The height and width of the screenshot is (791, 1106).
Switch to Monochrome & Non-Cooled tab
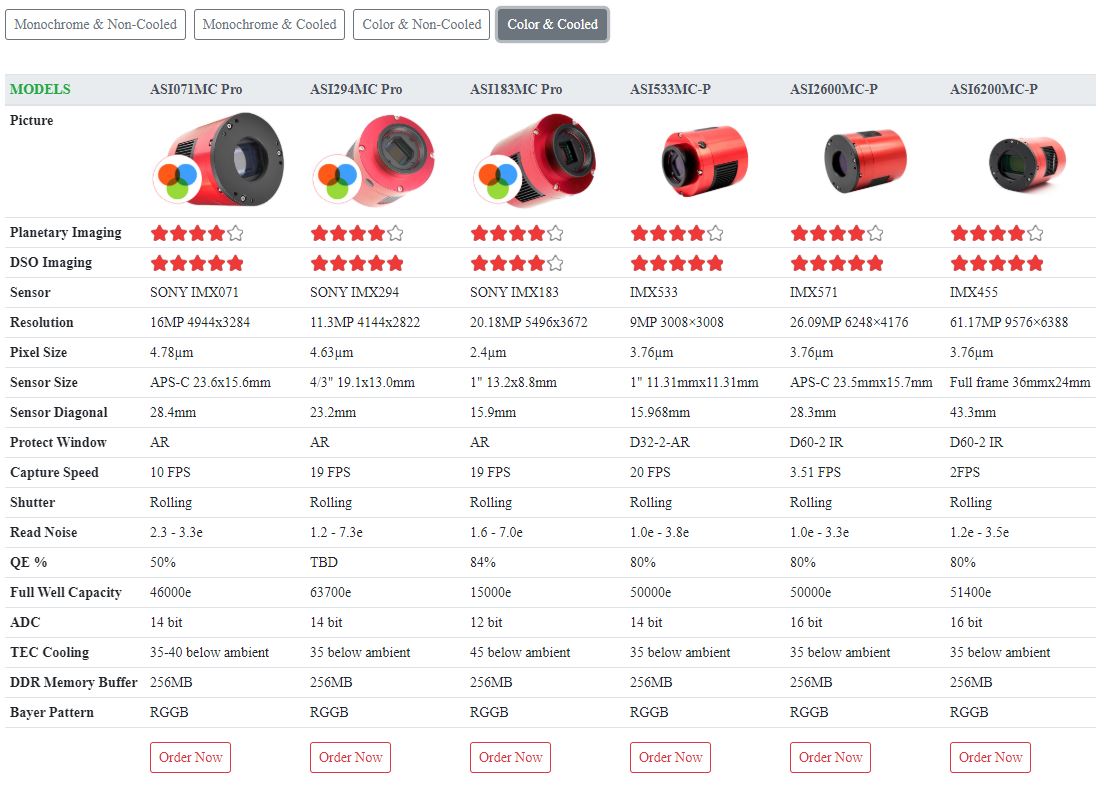coord(95,24)
